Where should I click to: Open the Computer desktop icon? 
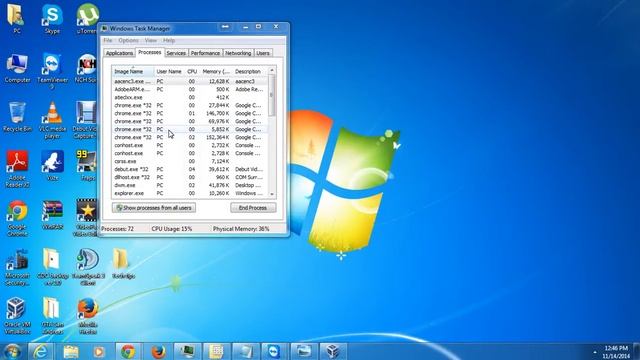(17, 68)
